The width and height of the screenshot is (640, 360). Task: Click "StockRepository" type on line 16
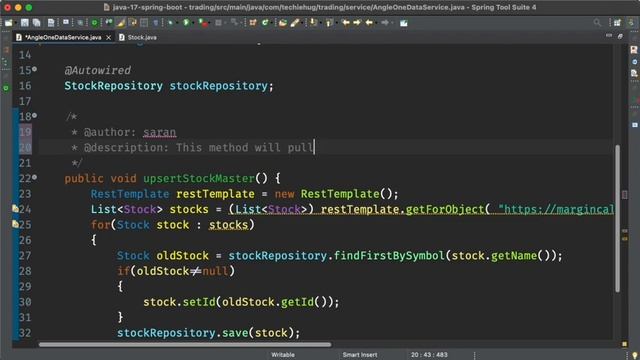point(113,86)
